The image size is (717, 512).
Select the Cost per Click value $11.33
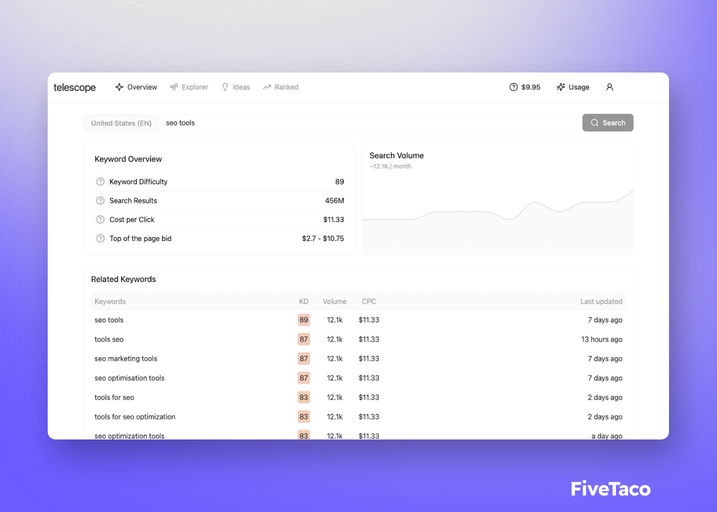333,219
